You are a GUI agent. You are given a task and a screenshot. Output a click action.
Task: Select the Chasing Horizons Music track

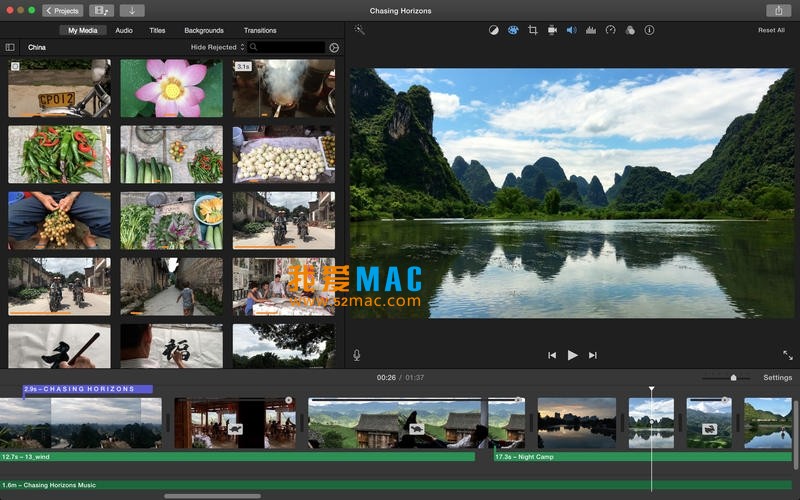[x=396, y=485]
